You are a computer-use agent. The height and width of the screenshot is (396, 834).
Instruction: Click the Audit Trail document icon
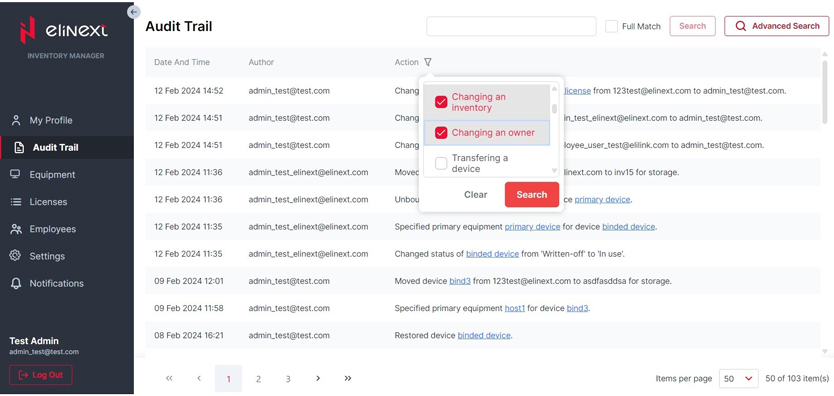19,147
